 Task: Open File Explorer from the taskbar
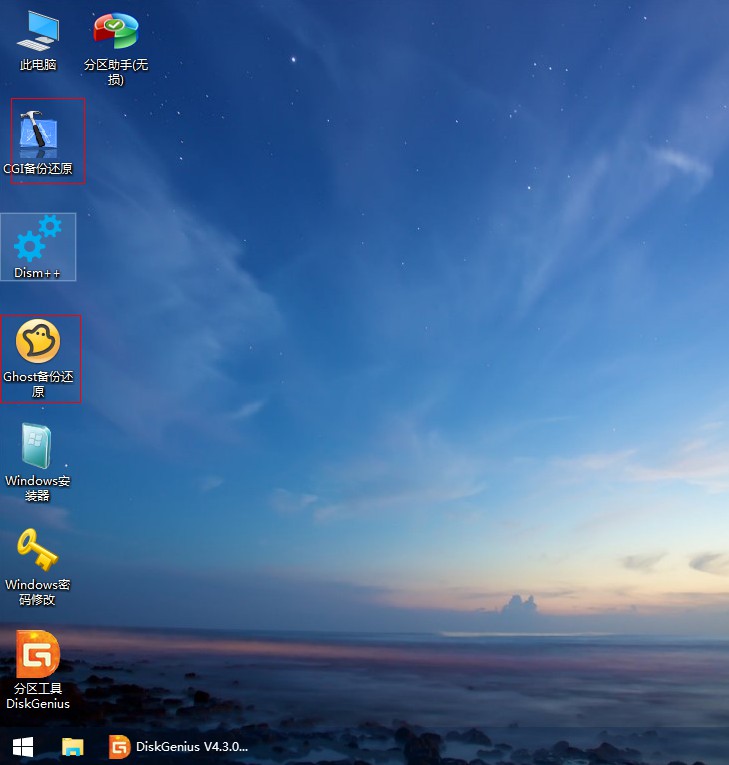(x=72, y=747)
